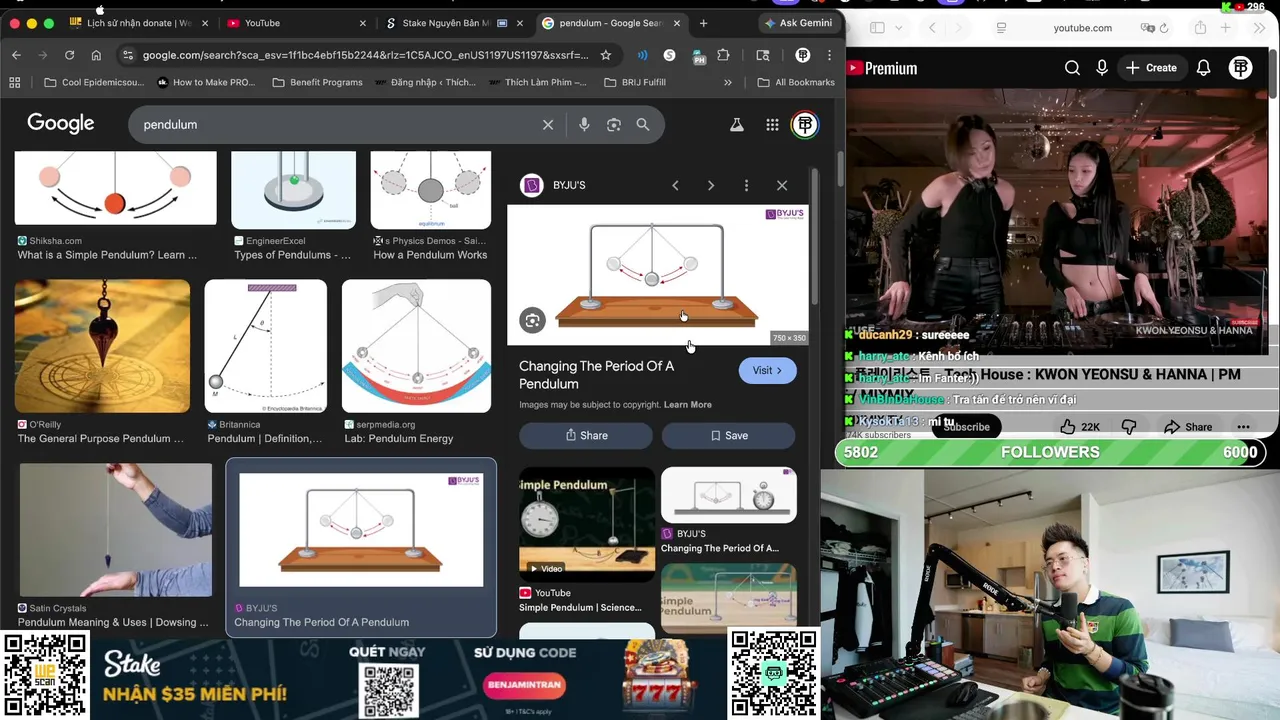Close the BYJU'S image preview panel
This screenshot has width=1280, height=720.
pyautogui.click(x=782, y=185)
